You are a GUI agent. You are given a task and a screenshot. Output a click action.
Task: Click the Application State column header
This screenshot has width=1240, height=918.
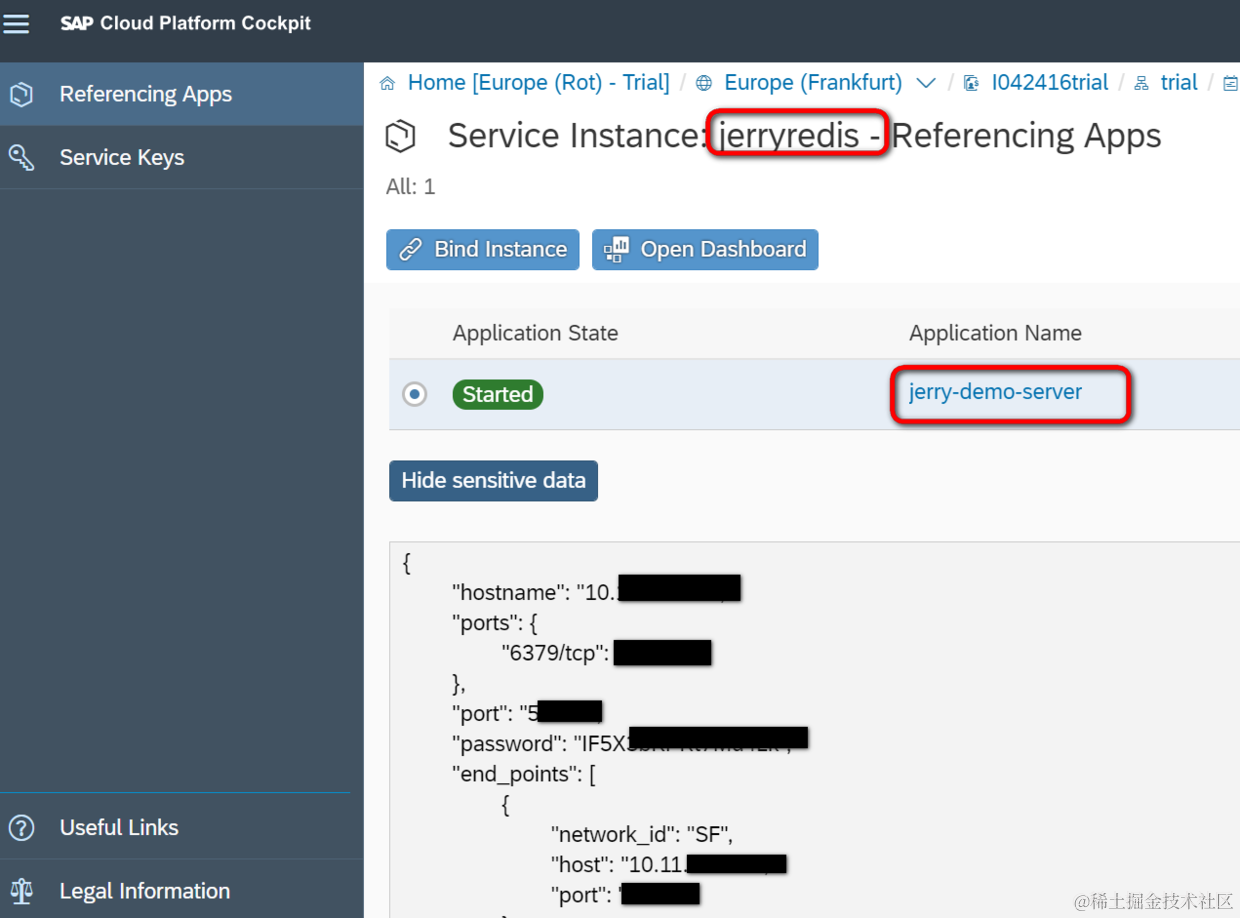tap(535, 333)
